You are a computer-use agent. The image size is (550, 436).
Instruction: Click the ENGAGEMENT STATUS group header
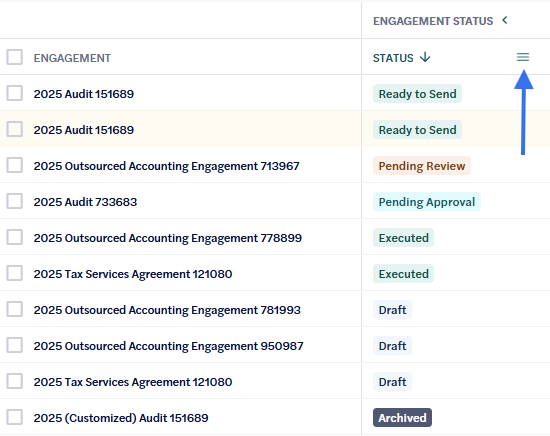433,21
